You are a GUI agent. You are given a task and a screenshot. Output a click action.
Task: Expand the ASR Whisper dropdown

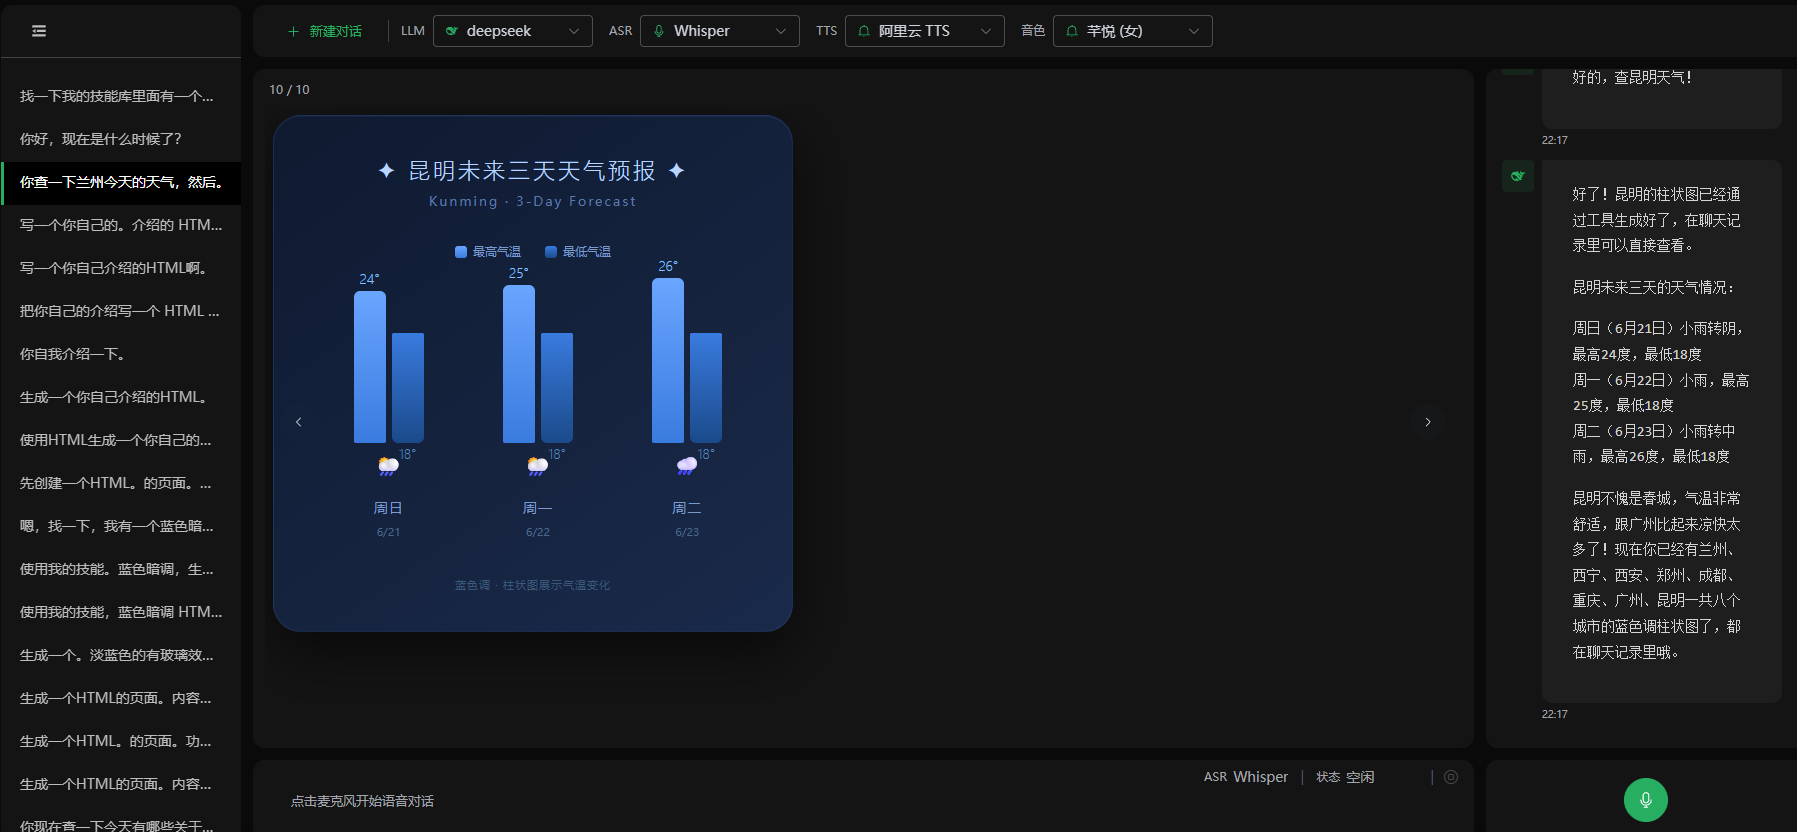pyautogui.click(x=720, y=31)
